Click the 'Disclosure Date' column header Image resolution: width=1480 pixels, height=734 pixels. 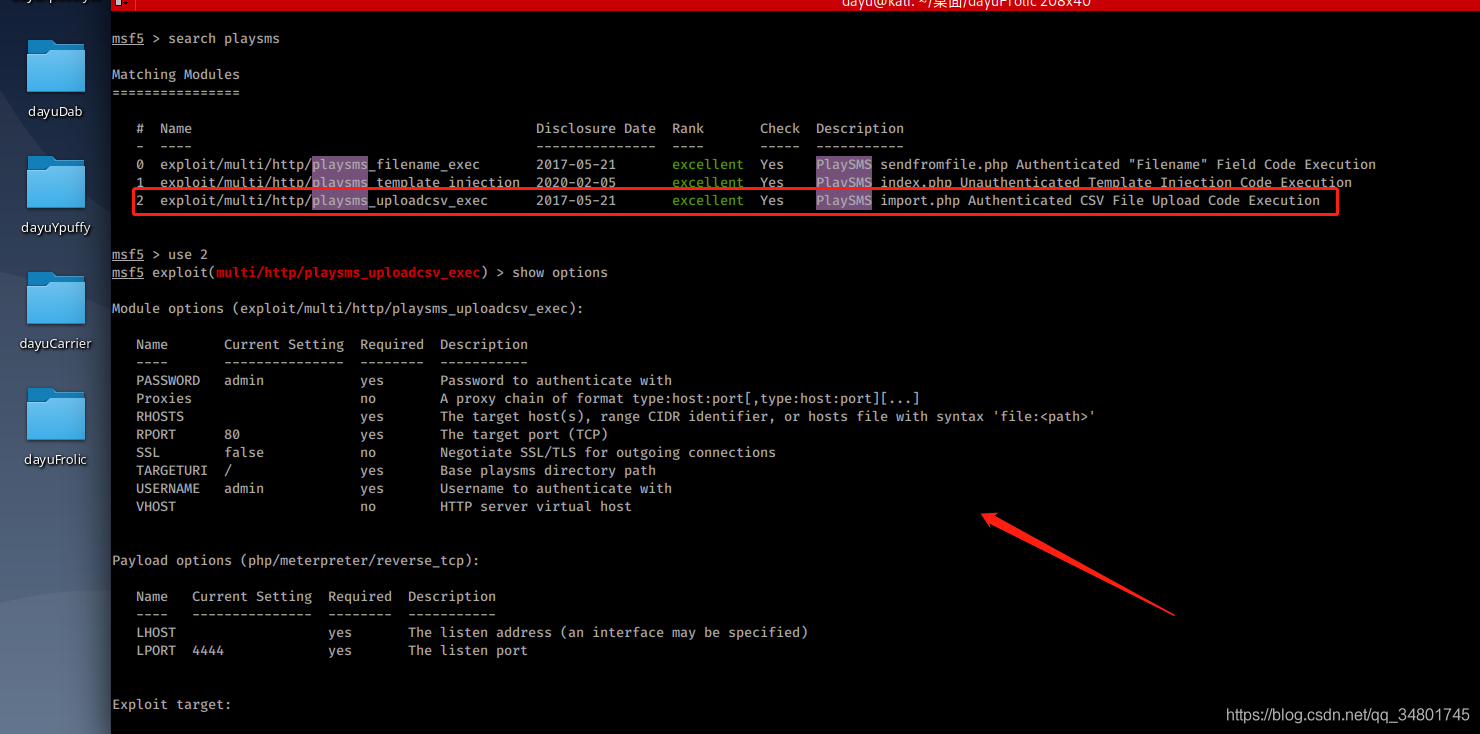point(596,128)
